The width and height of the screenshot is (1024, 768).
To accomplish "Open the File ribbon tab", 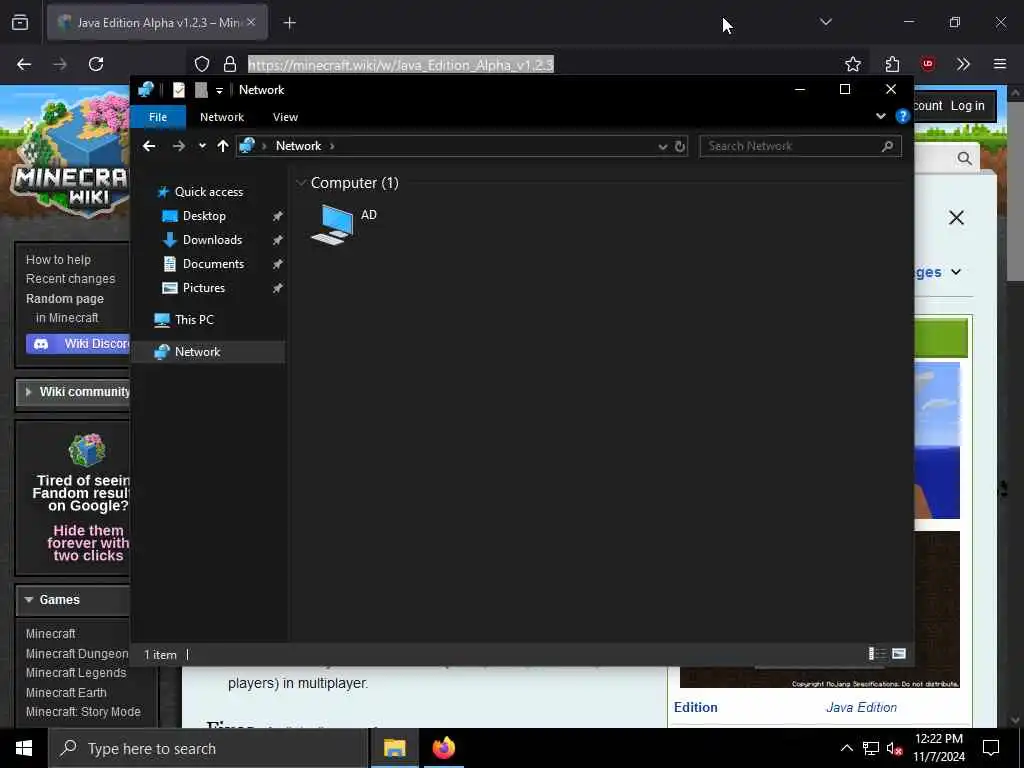I will pos(158,117).
